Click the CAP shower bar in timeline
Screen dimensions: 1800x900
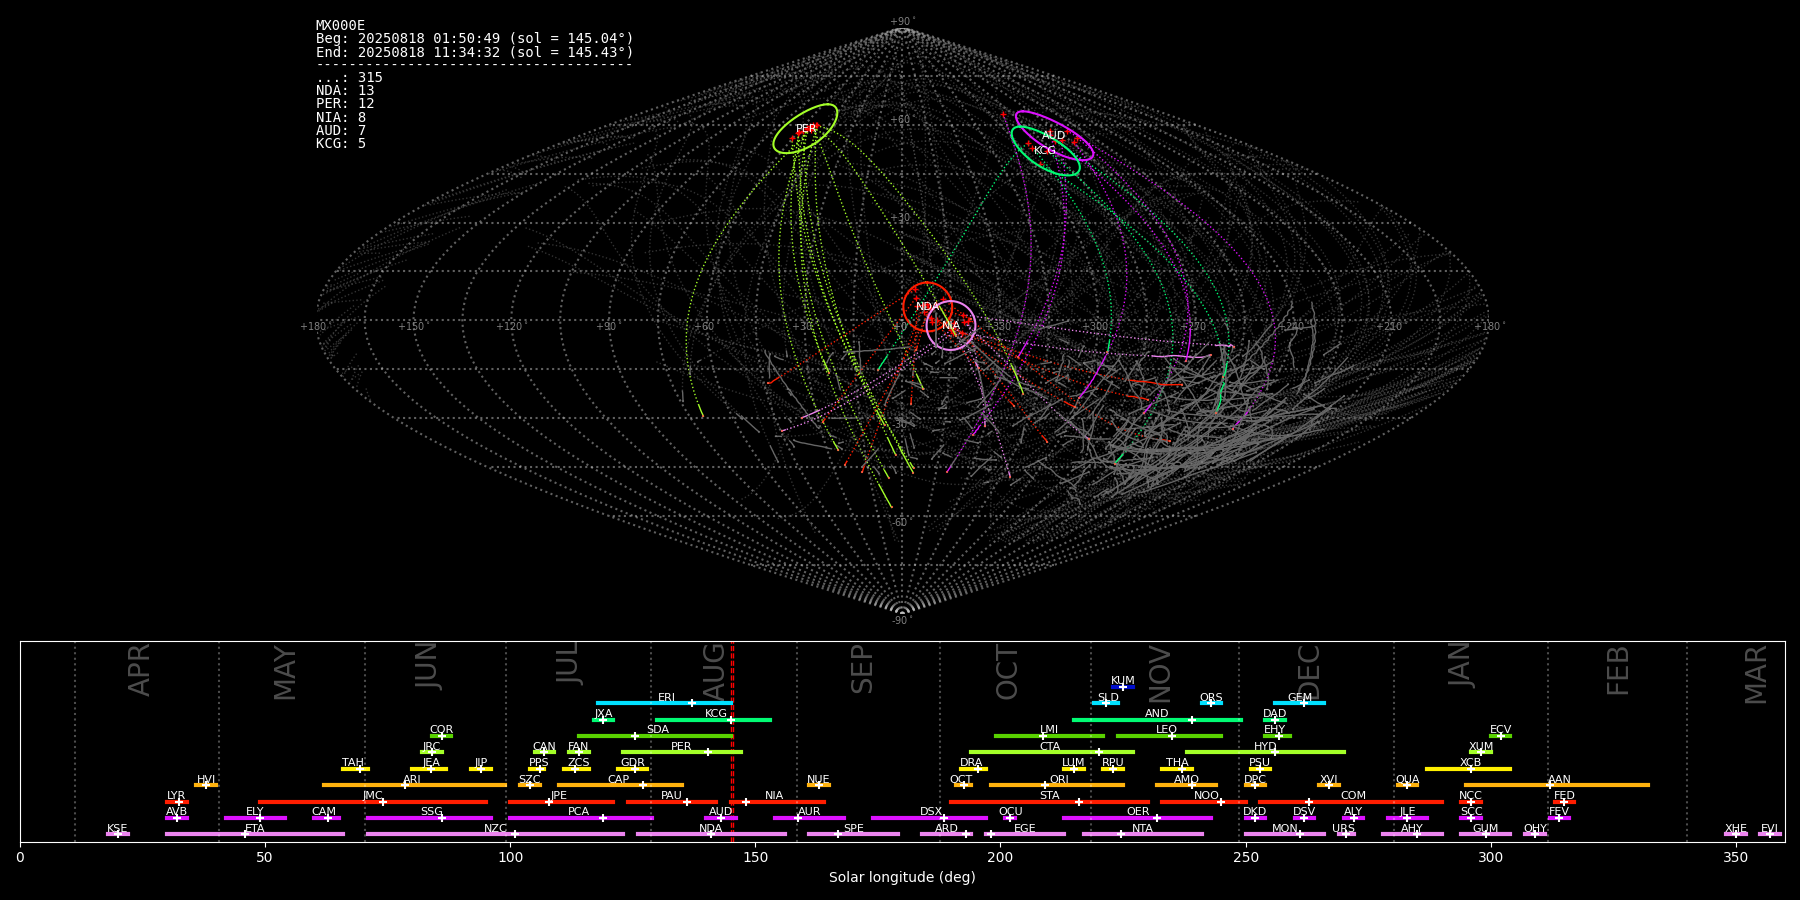point(620,785)
